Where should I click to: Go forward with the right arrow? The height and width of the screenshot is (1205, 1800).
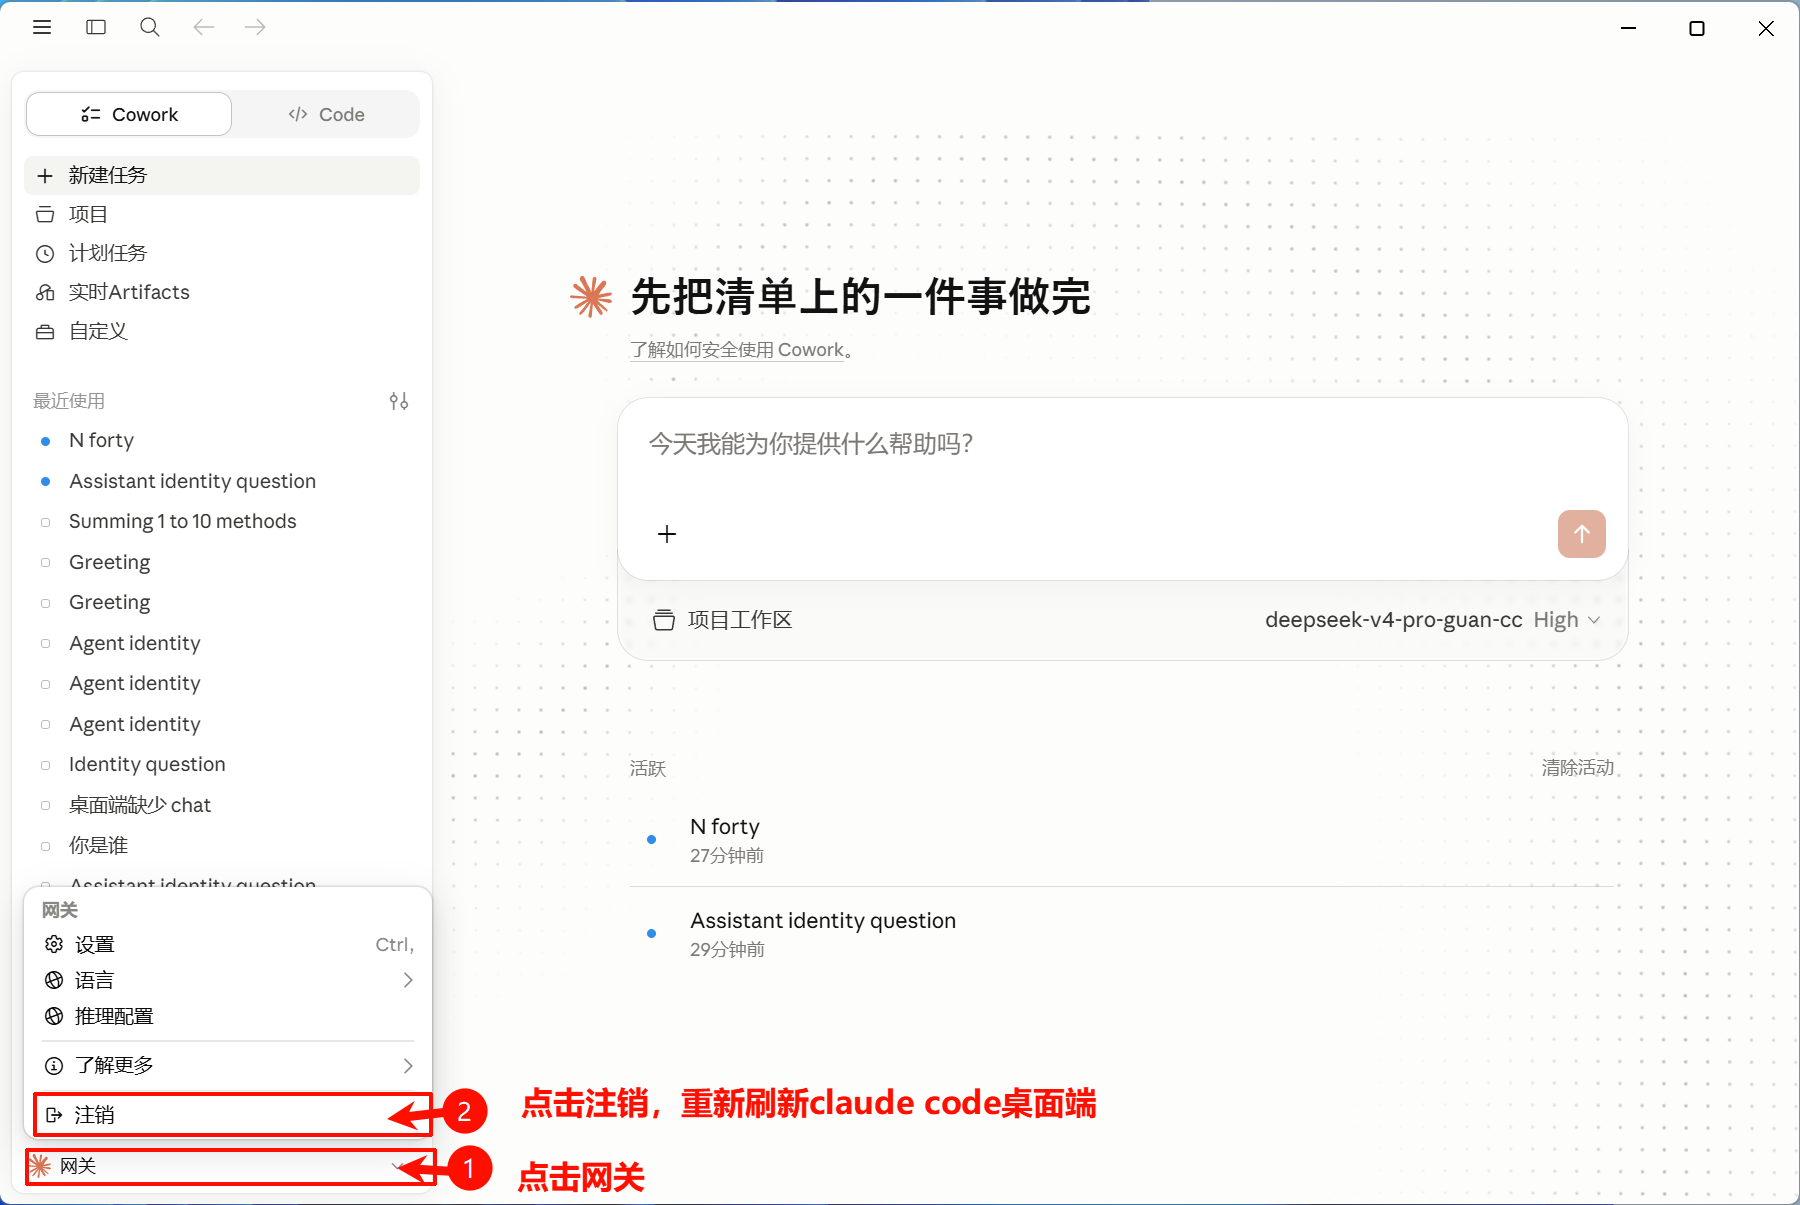click(x=255, y=27)
